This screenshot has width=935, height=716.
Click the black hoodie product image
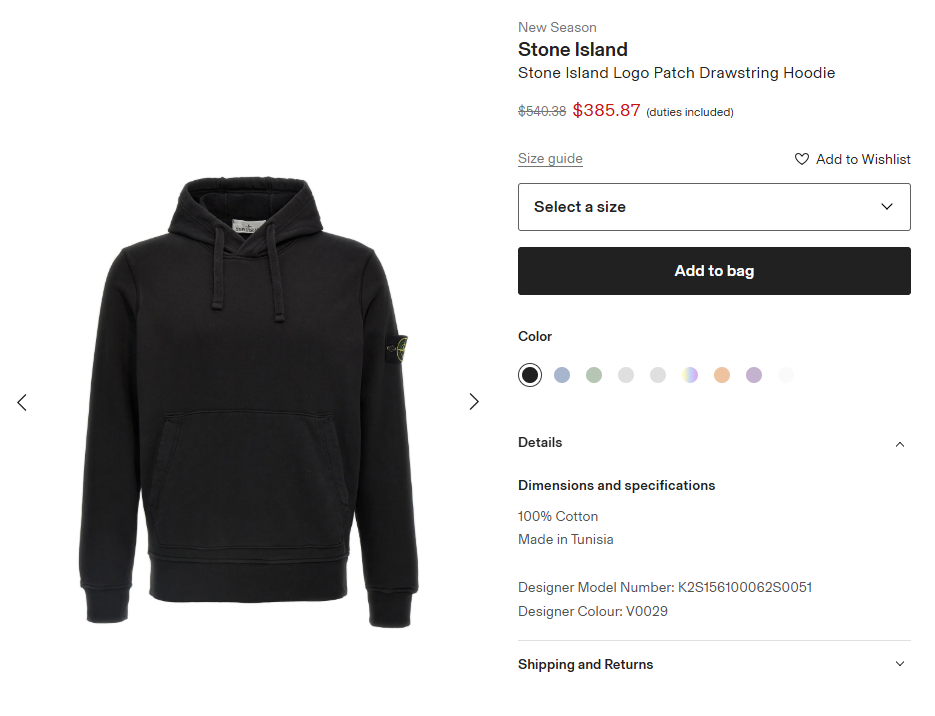coord(248,400)
